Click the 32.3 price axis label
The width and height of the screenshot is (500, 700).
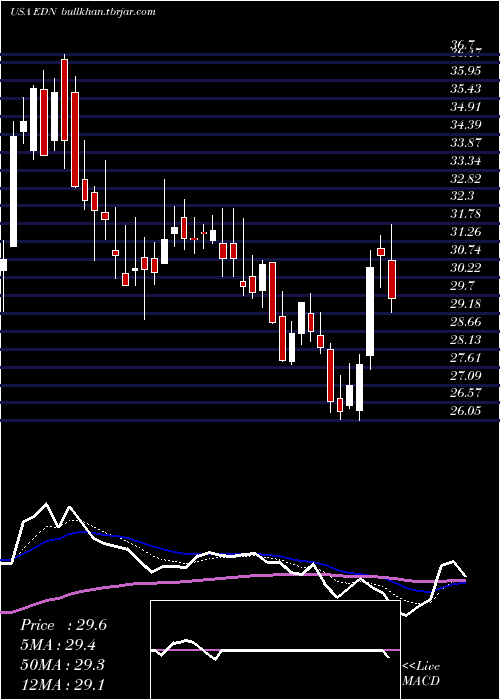[462, 196]
